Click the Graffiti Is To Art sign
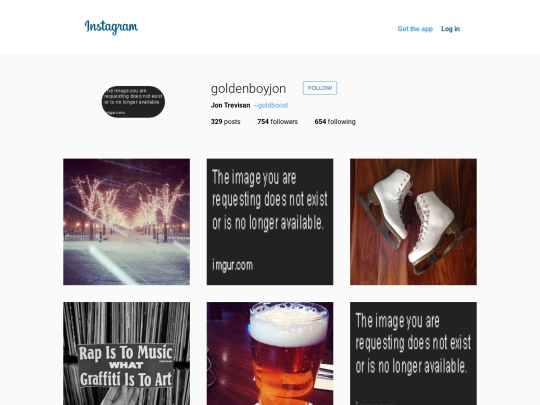 (x=126, y=380)
